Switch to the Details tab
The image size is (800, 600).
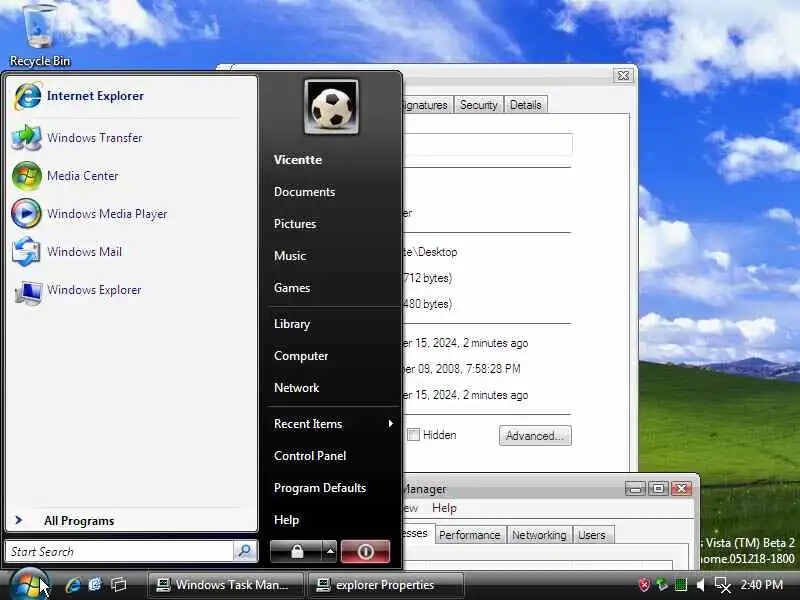526,105
